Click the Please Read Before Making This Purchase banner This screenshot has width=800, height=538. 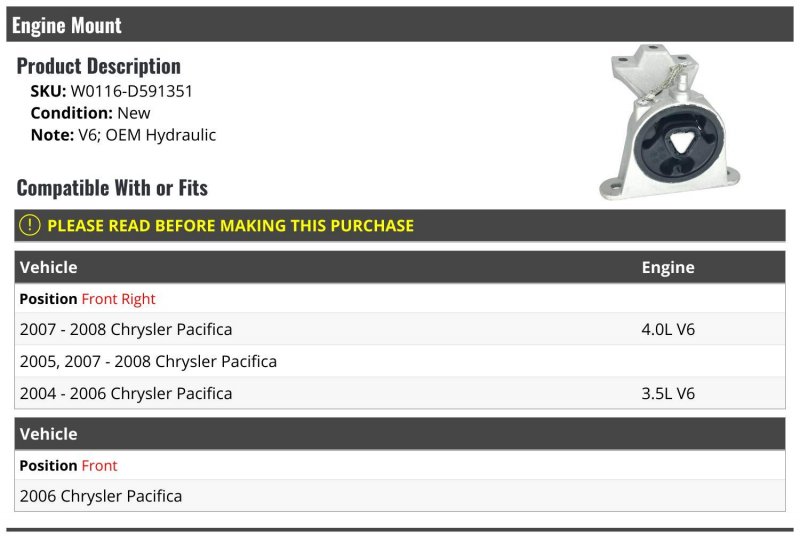[399, 225]
